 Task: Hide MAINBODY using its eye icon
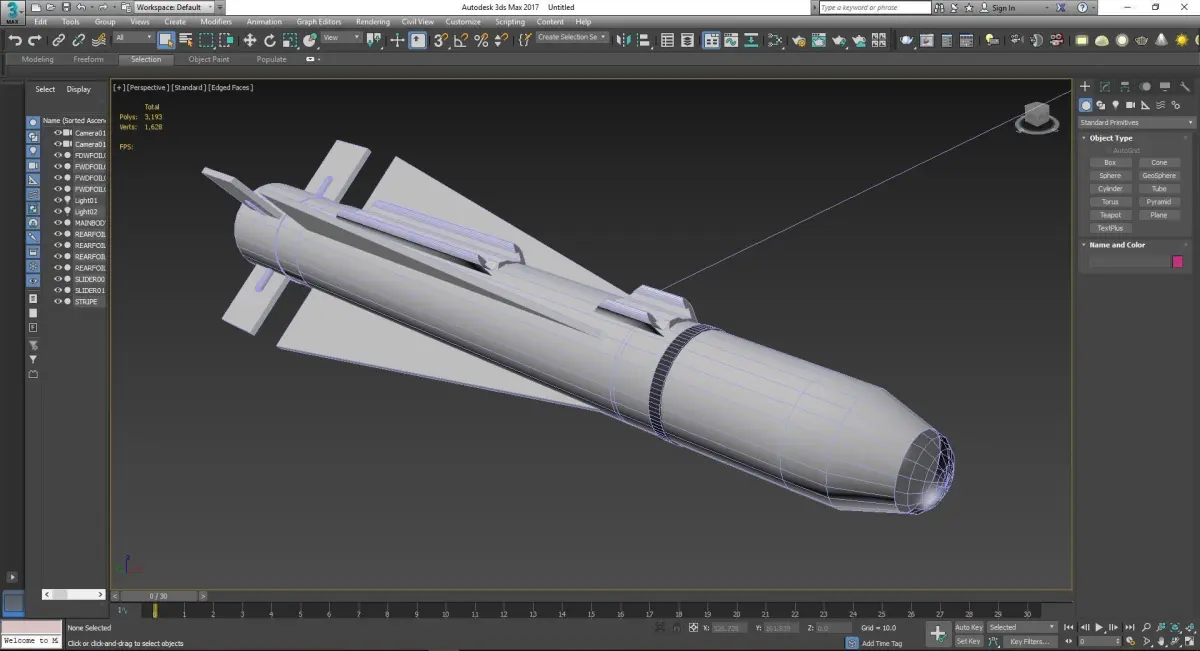[x=57, y=223]
